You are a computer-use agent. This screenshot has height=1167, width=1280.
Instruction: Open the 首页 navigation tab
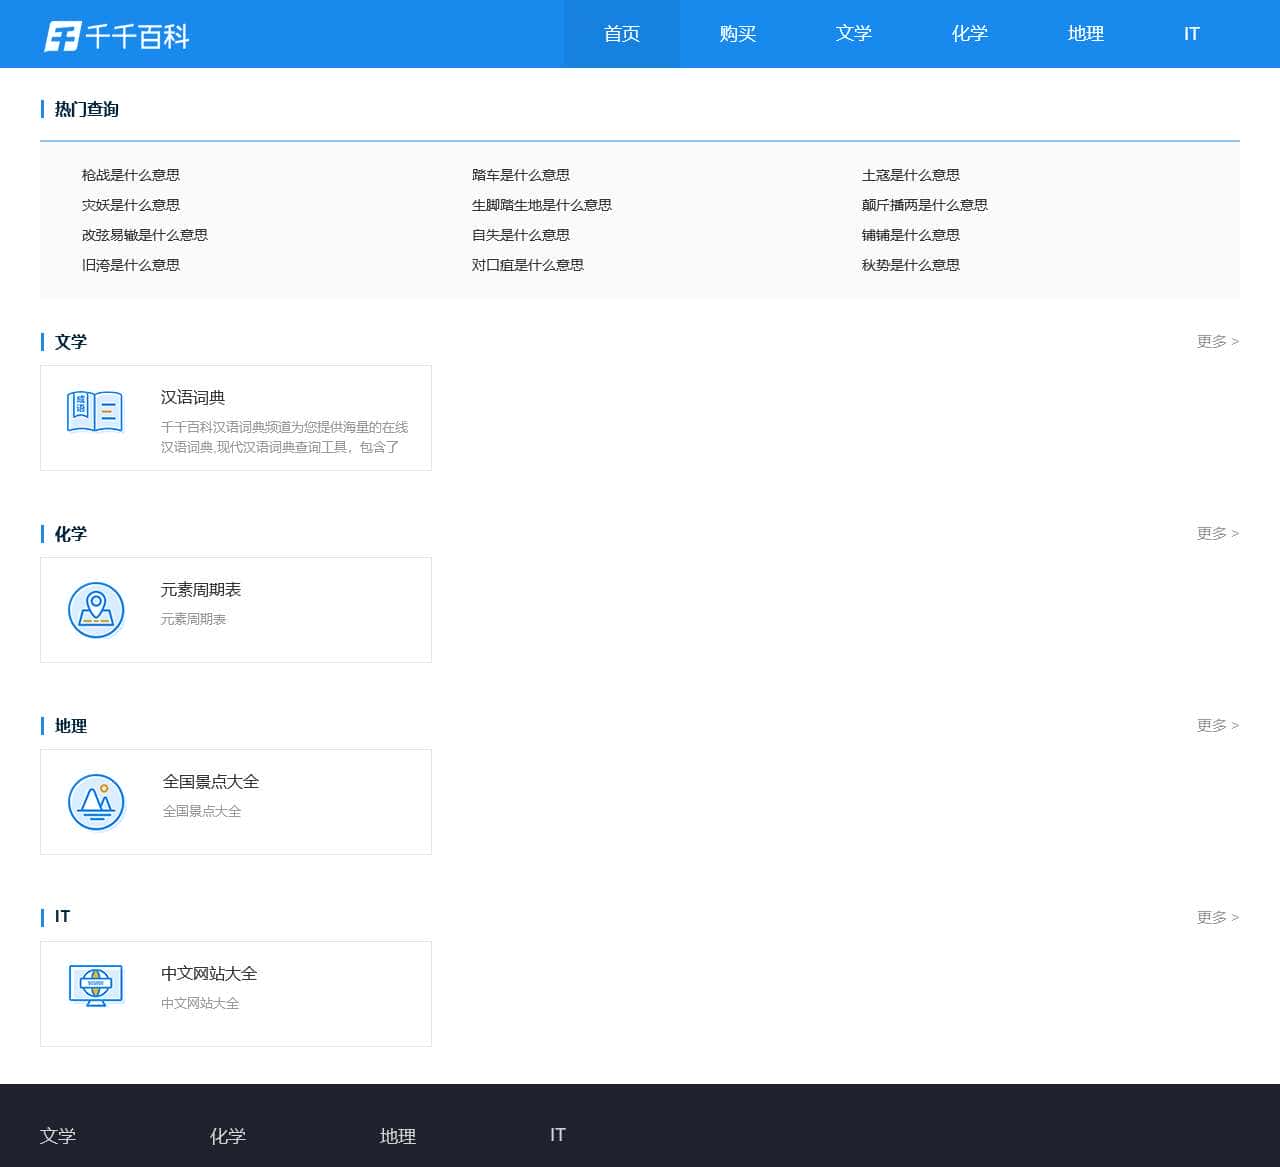[x=621, y=34]
